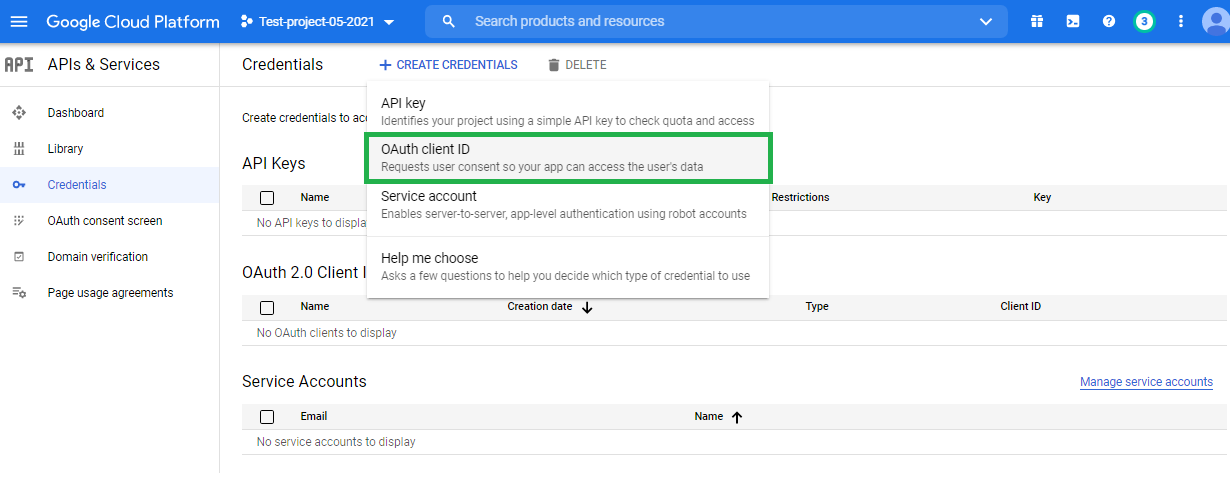Select OAuth client ID menu option
Image resolution: width=1230 pixels, height=478 pixels.
568,158
